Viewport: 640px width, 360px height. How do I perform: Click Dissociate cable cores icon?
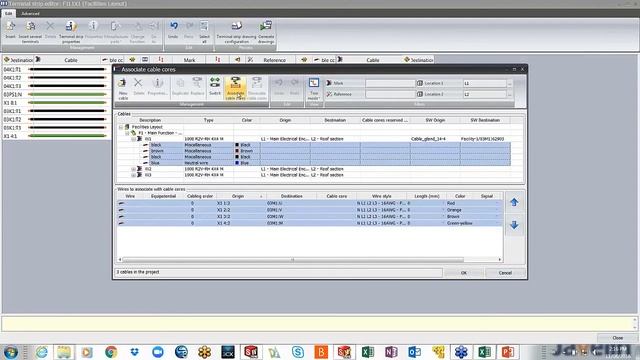pos(257,88)
